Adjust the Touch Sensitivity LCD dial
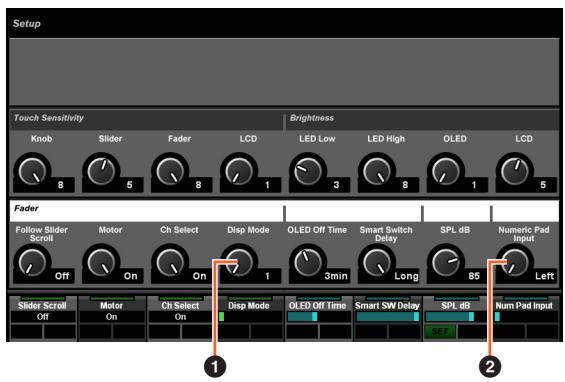 click(x=239, y=171)
